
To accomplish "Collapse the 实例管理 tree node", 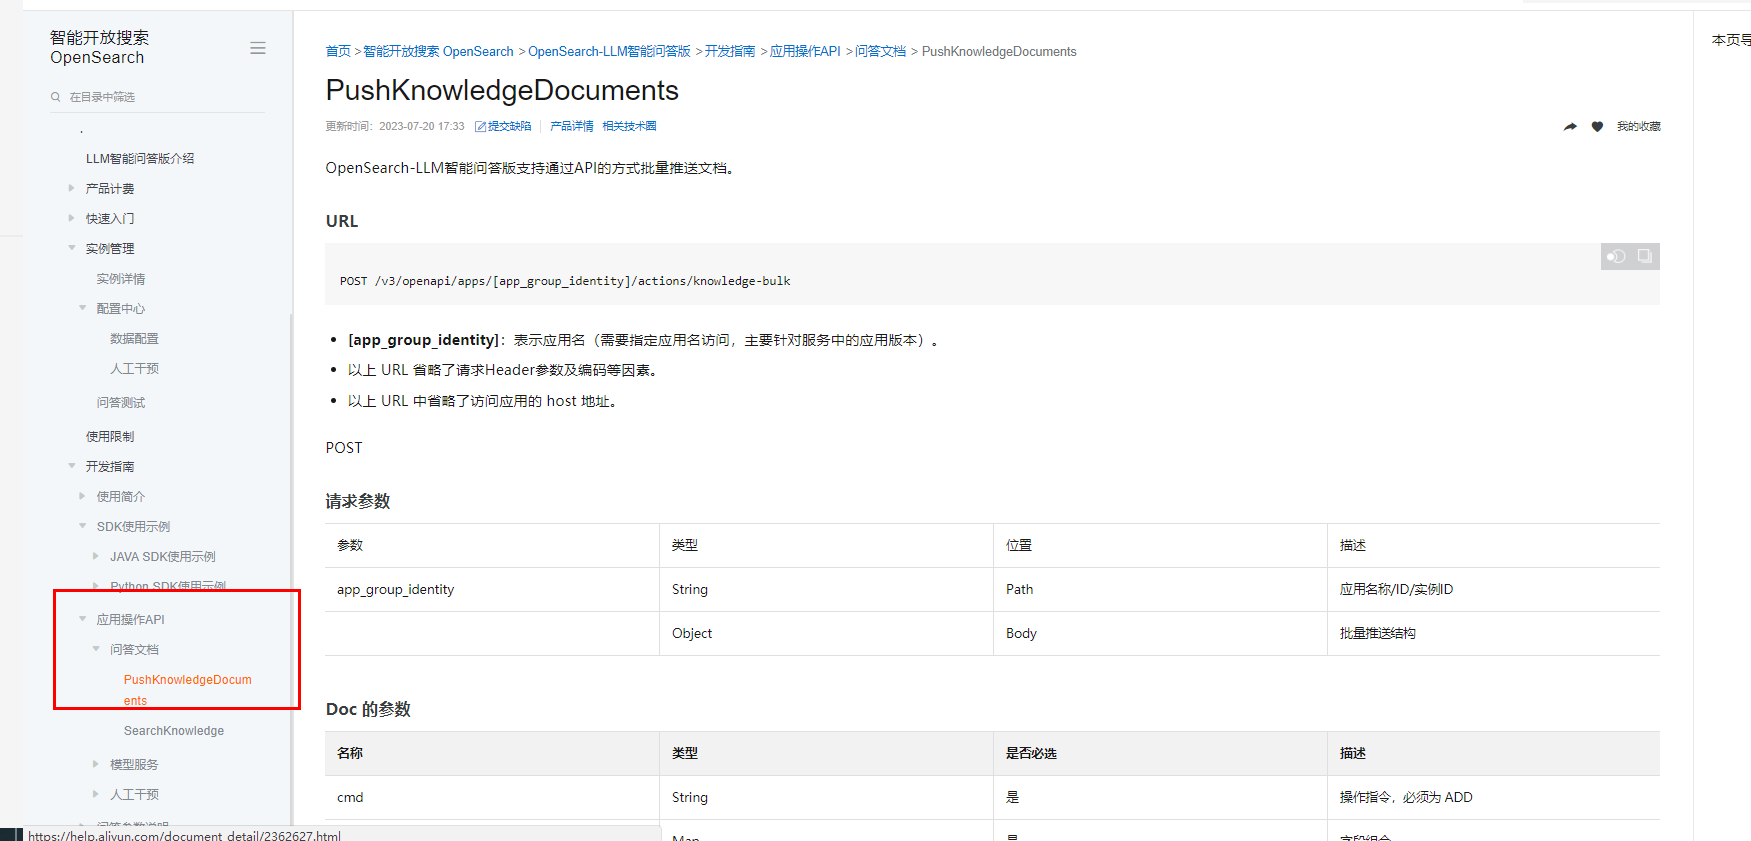I will [71, 248].
